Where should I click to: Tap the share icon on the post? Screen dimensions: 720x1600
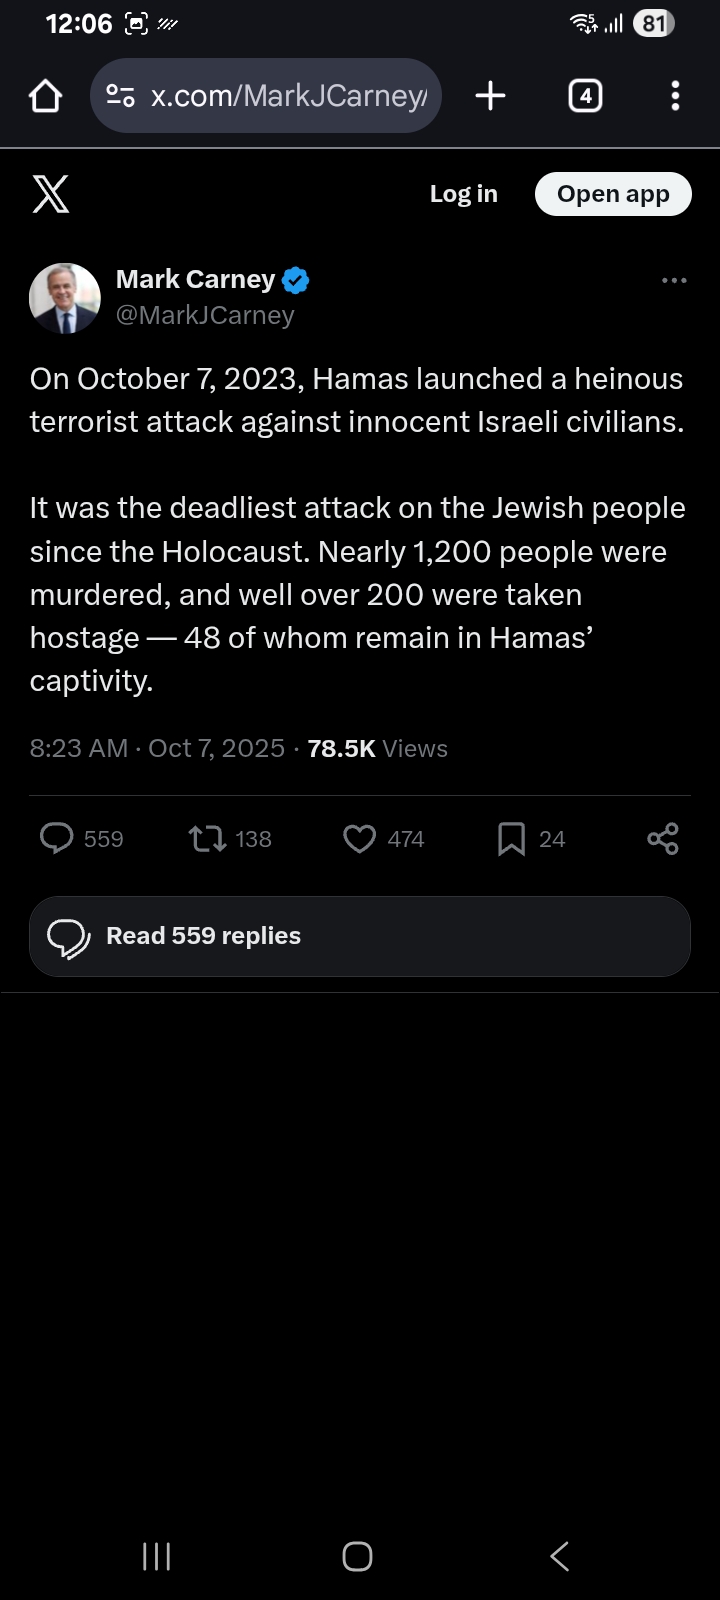click(x=663, y=838)
